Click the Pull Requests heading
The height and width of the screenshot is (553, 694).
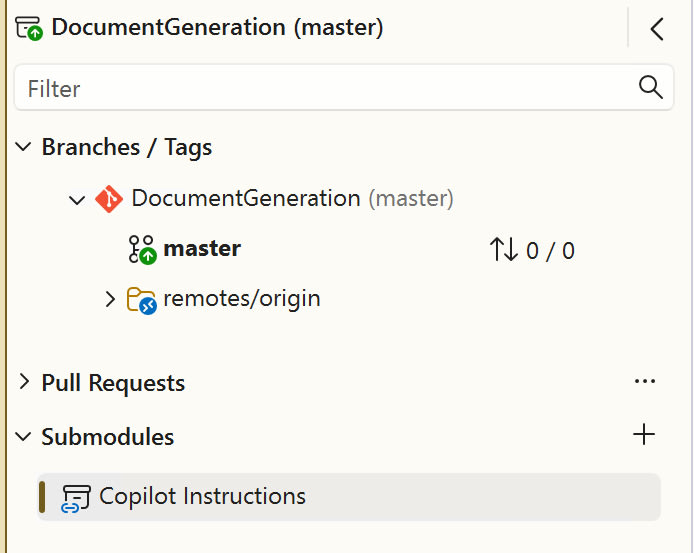click(113, 383)
